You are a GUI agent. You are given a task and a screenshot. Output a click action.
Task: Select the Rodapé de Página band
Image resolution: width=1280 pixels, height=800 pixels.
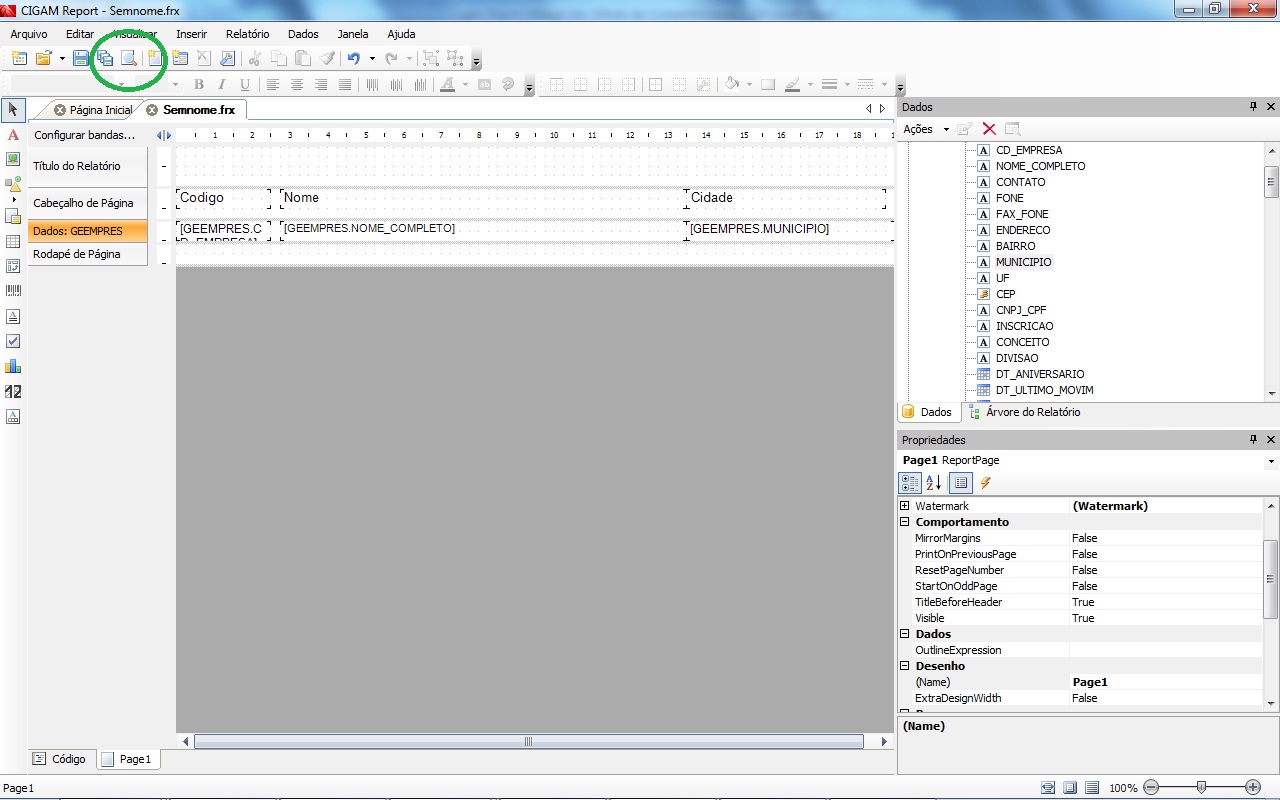[88, 254]
